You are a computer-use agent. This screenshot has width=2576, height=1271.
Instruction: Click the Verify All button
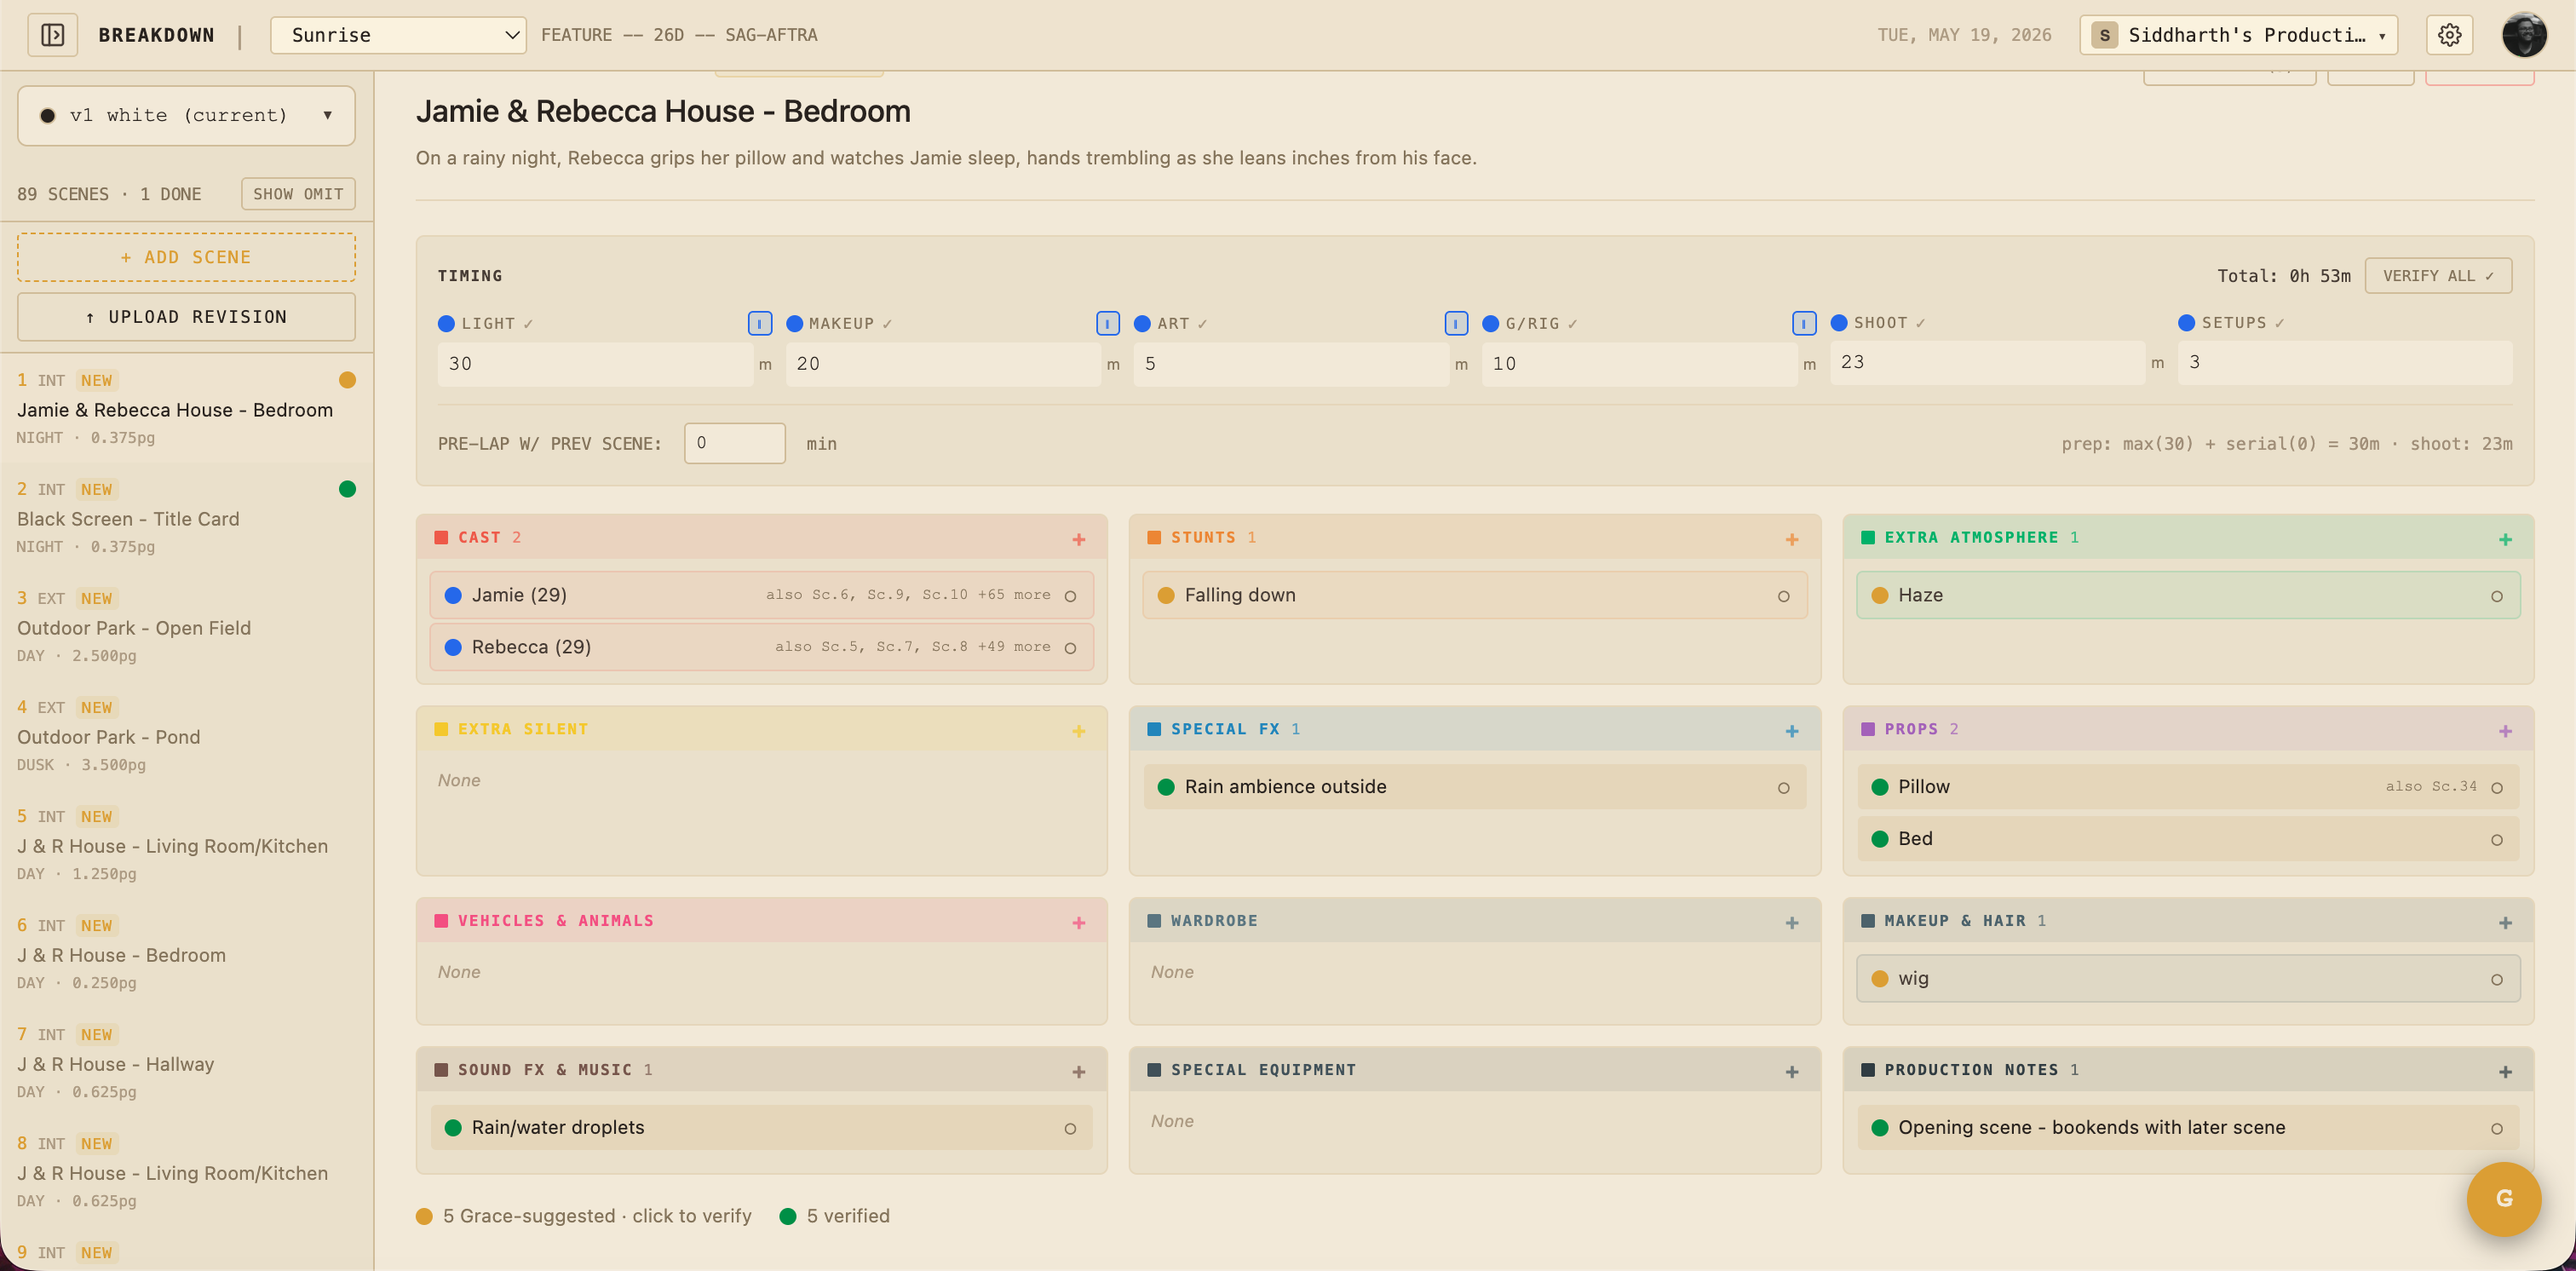(x=2437, y=276)
